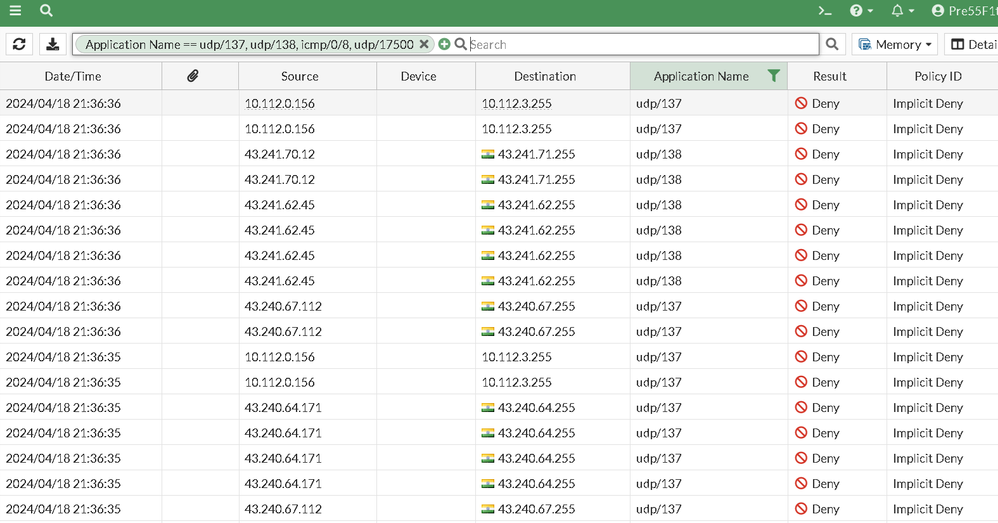
Task: Open the notifications bell dropdown
Action: coord(901,11)
